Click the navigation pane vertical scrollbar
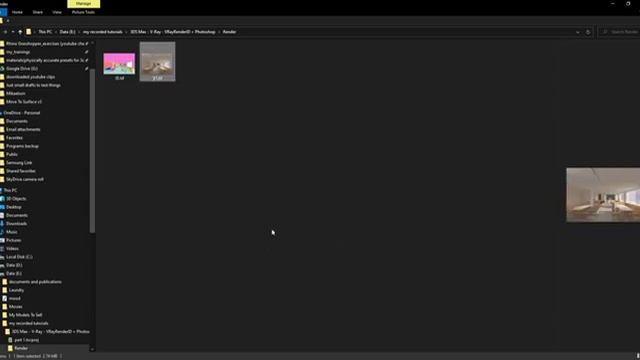The image size is (640, 360). (92, 151)
